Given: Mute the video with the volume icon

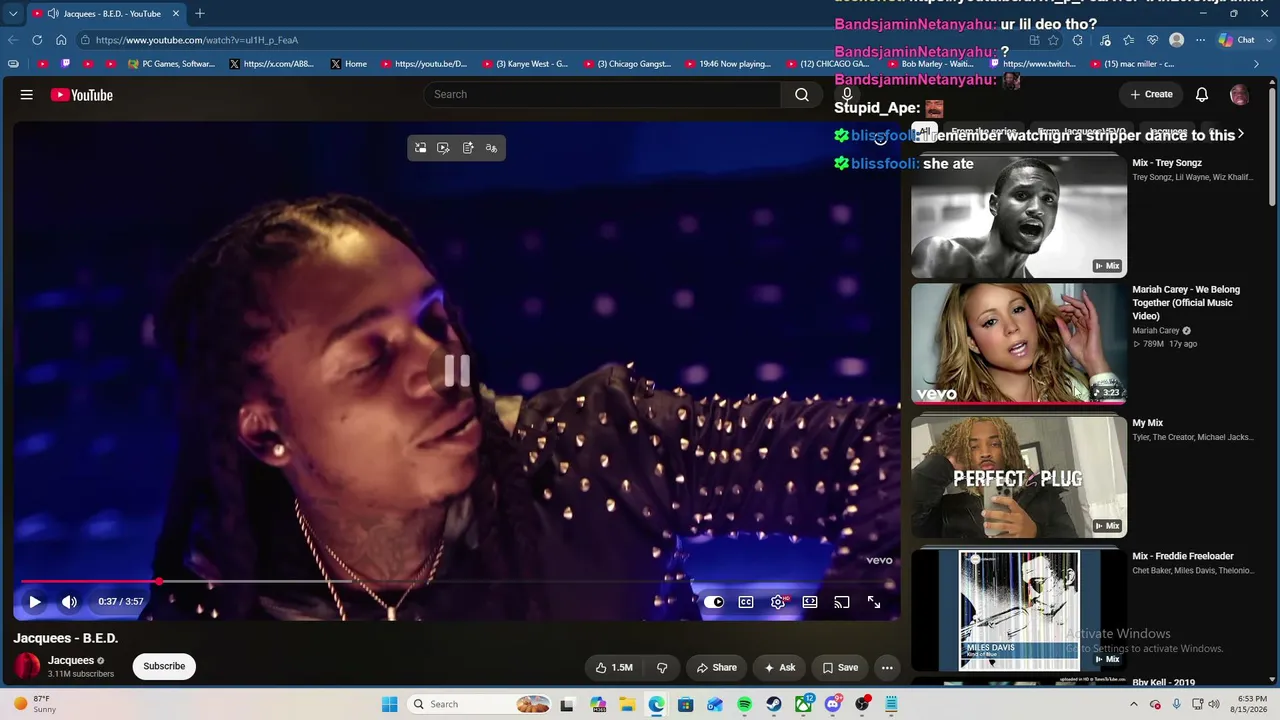Looking at the screenshot, I should pyautogui.click(x=69, y=602).
